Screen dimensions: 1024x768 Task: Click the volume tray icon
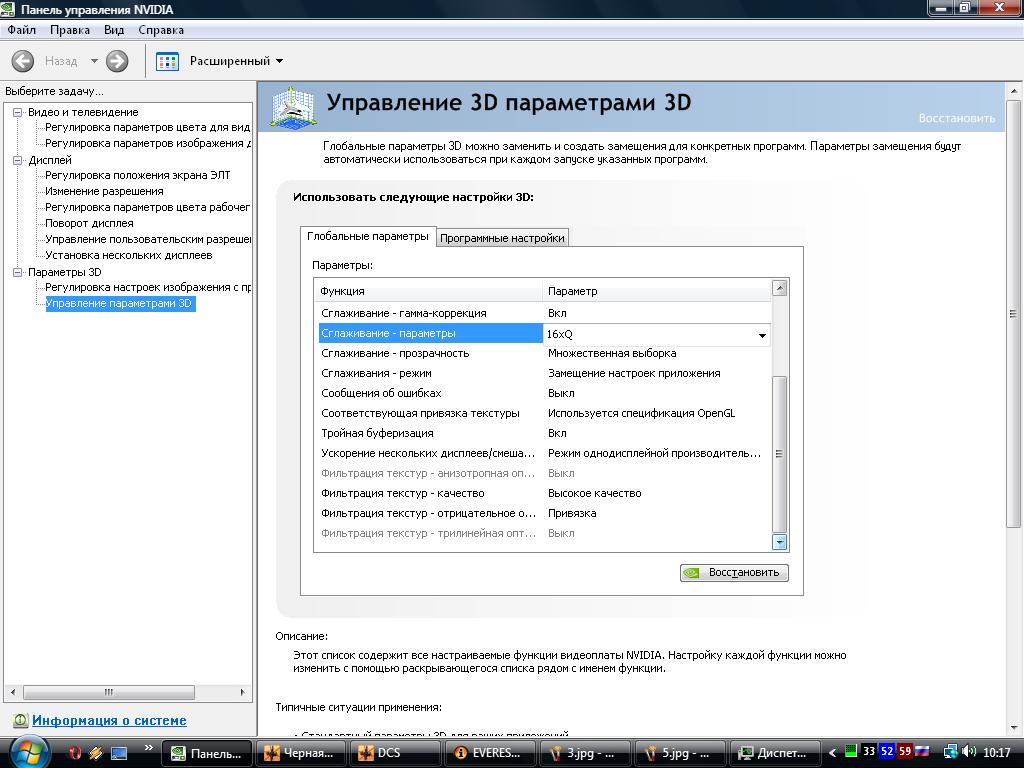pos(969,752)
